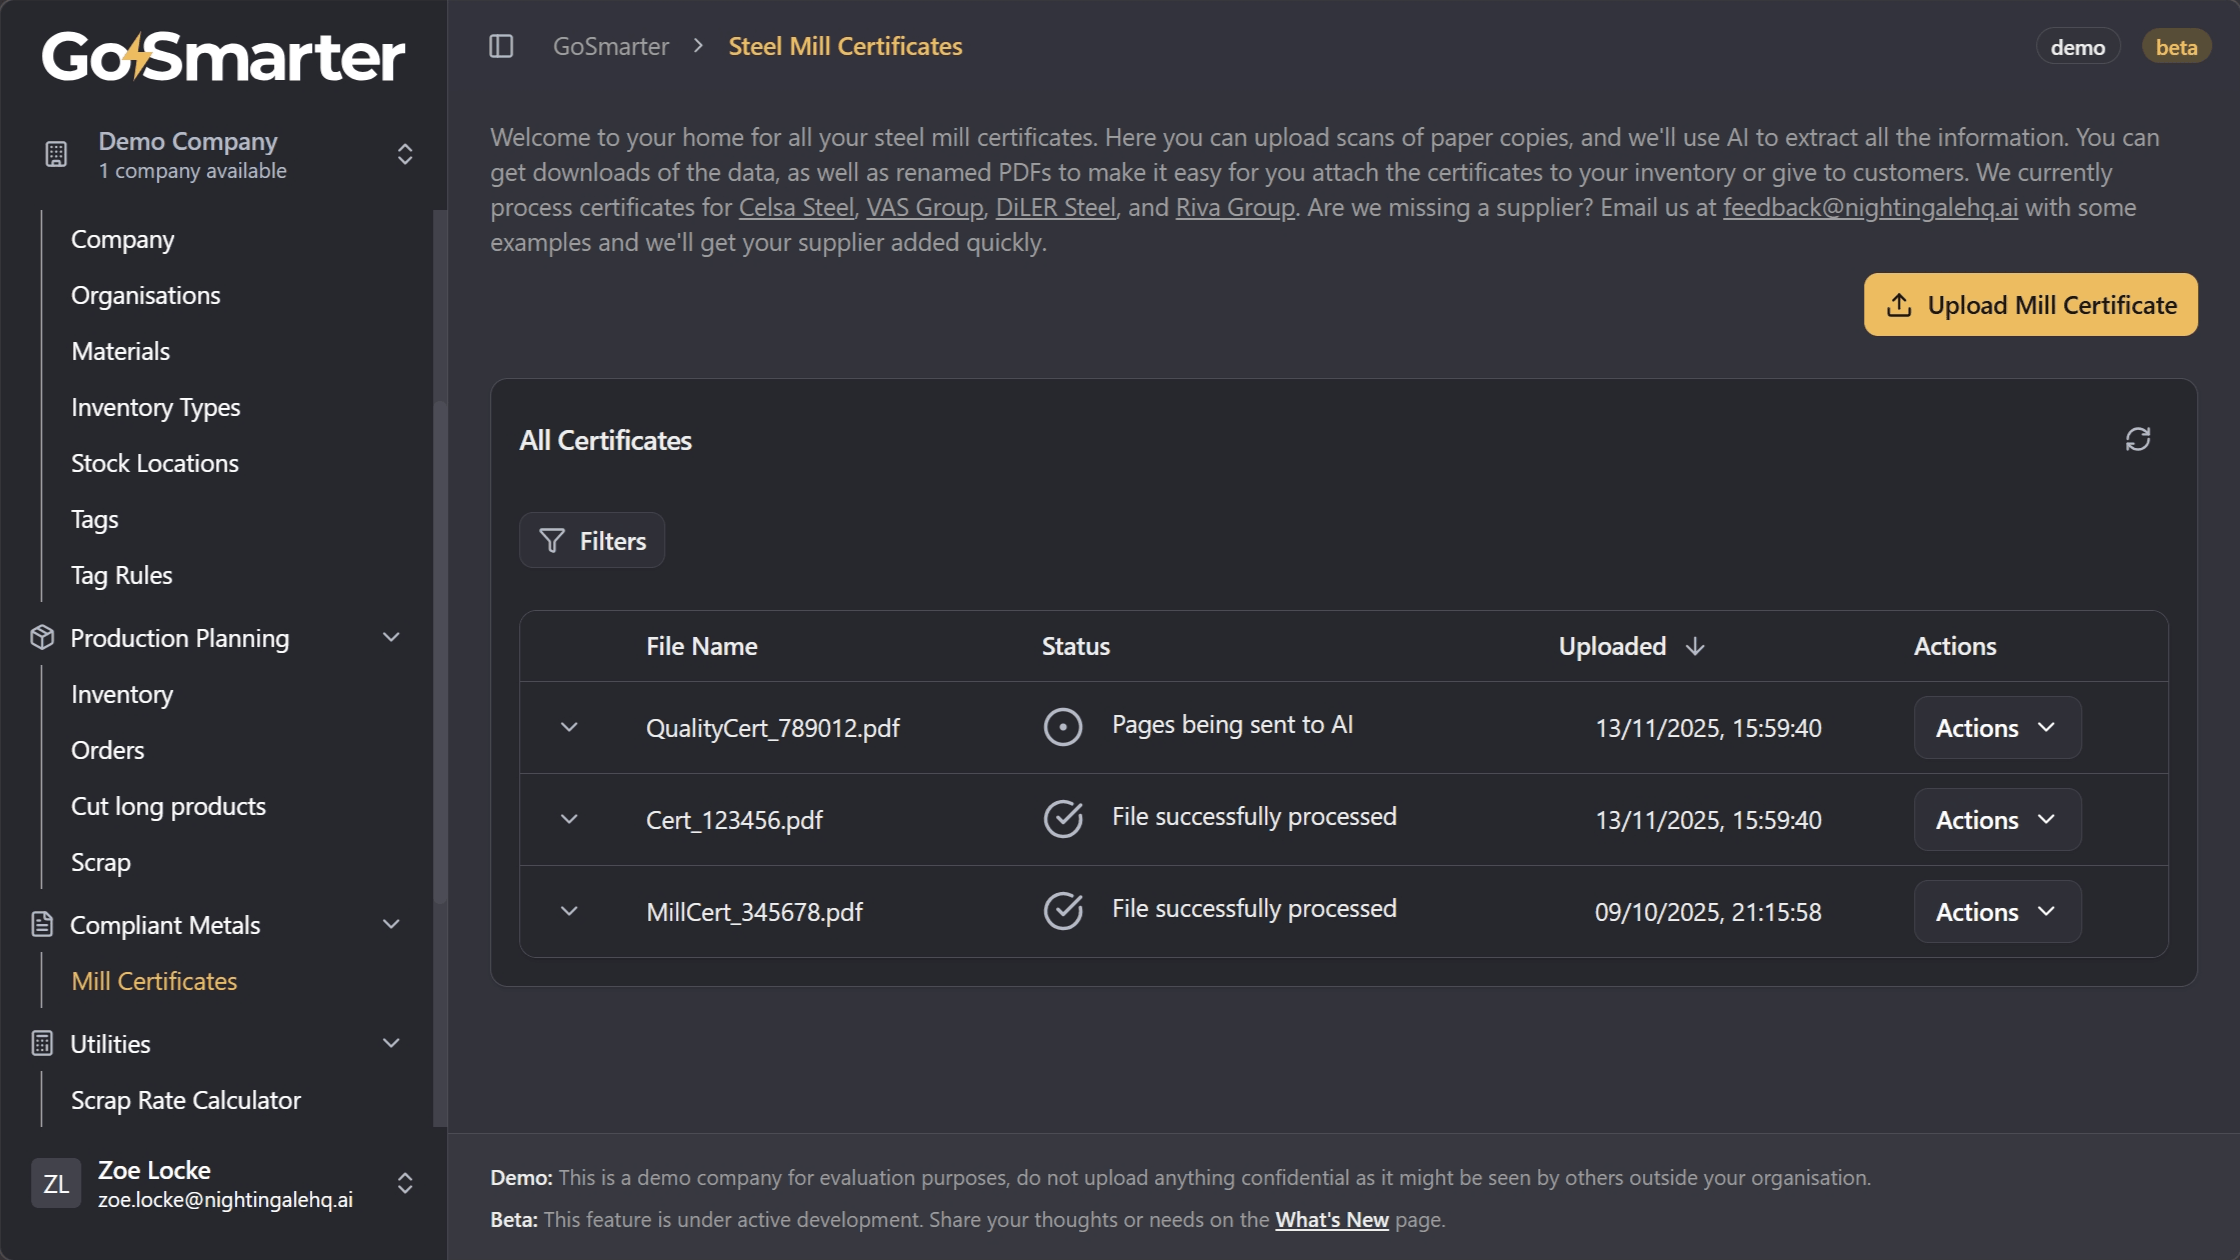
Task: Open the DiLER Steel link
Action: click(1056, 207)
